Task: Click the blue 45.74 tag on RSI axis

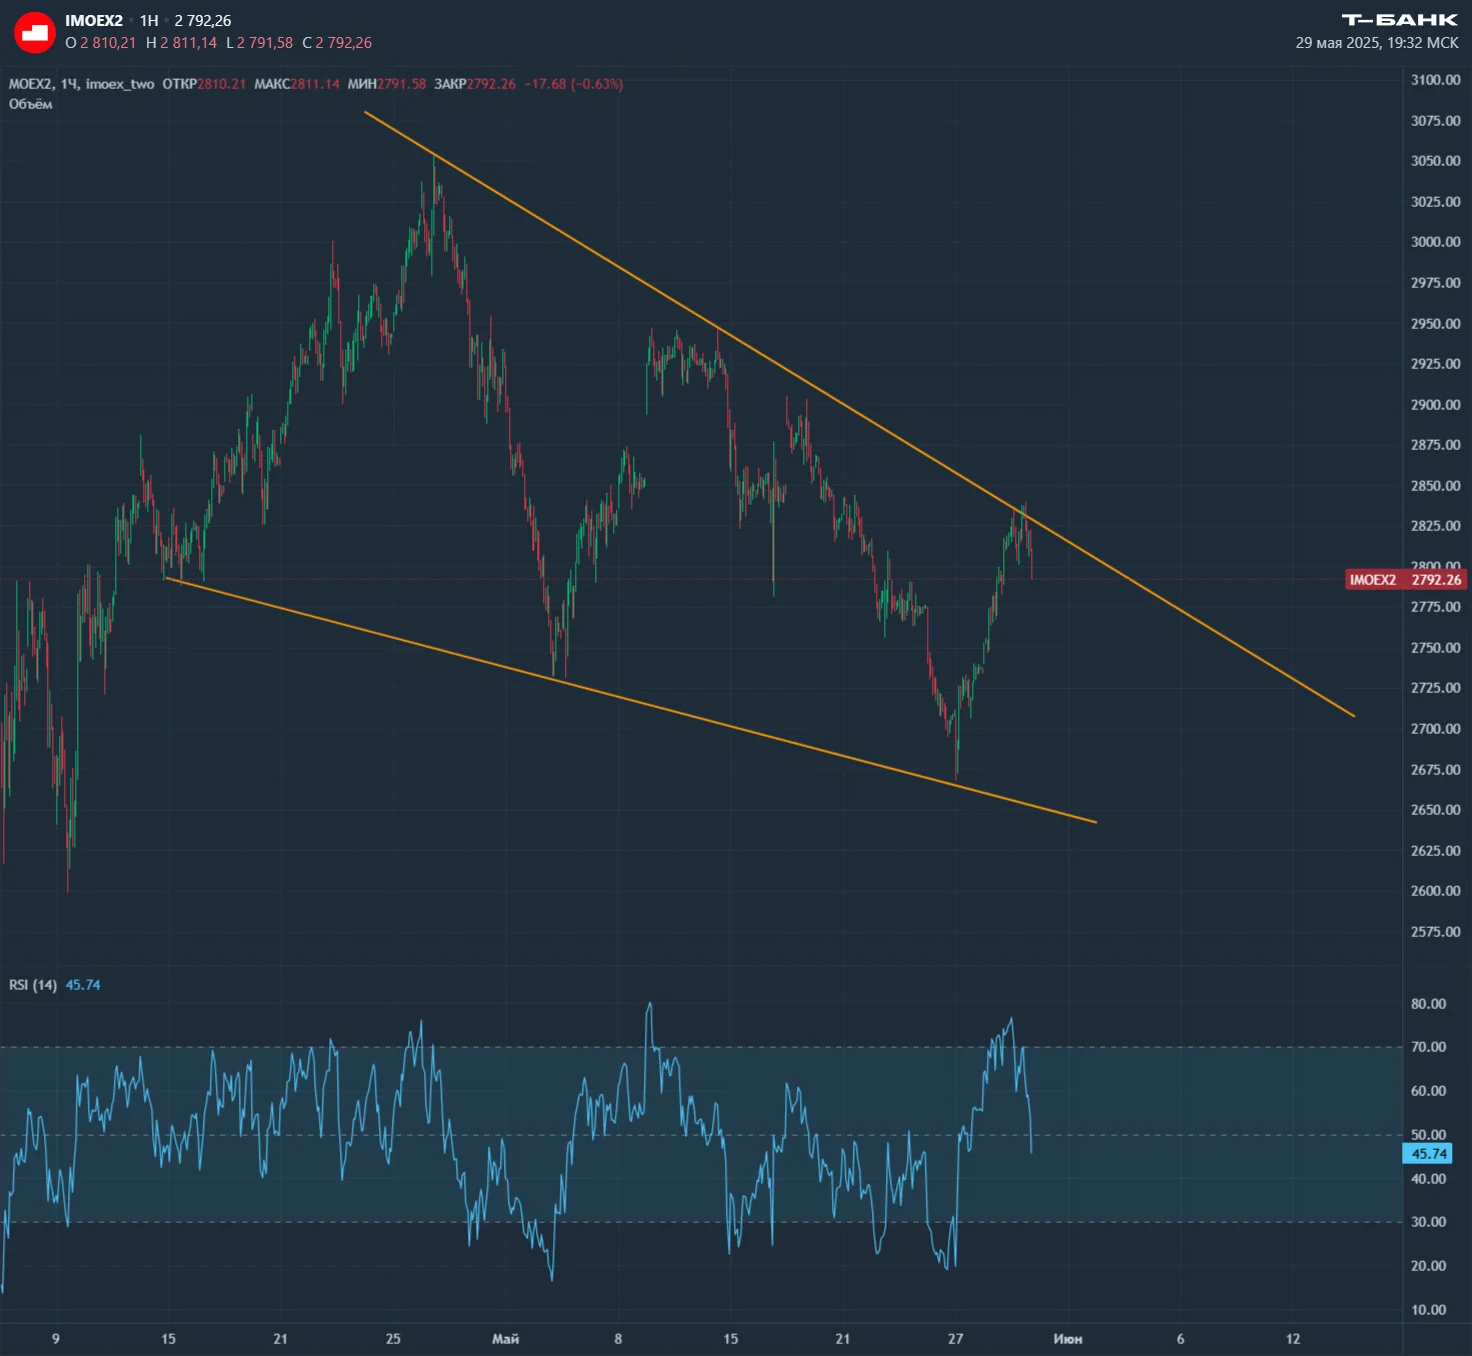Action: click(1429, 1154)
